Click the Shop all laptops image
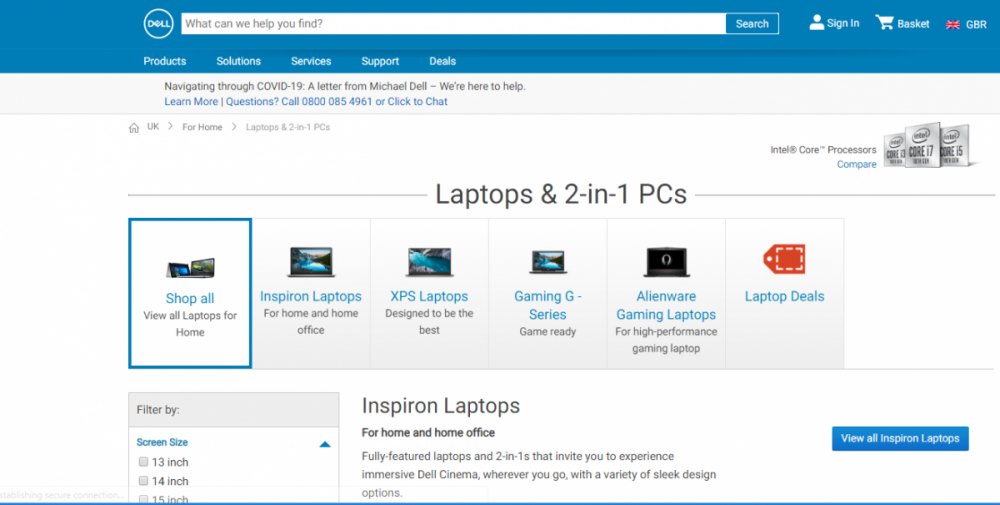Viewport: 1000px width, 505px height. coord(190,268)
